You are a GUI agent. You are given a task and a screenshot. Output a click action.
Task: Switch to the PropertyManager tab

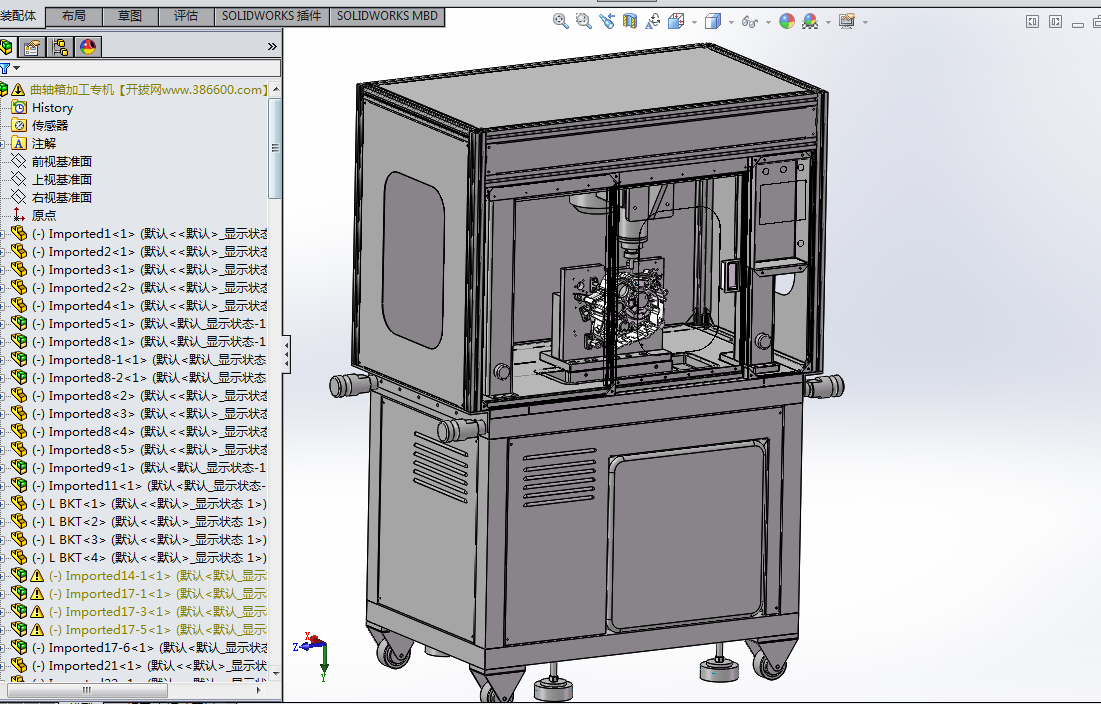click(31, 46)
